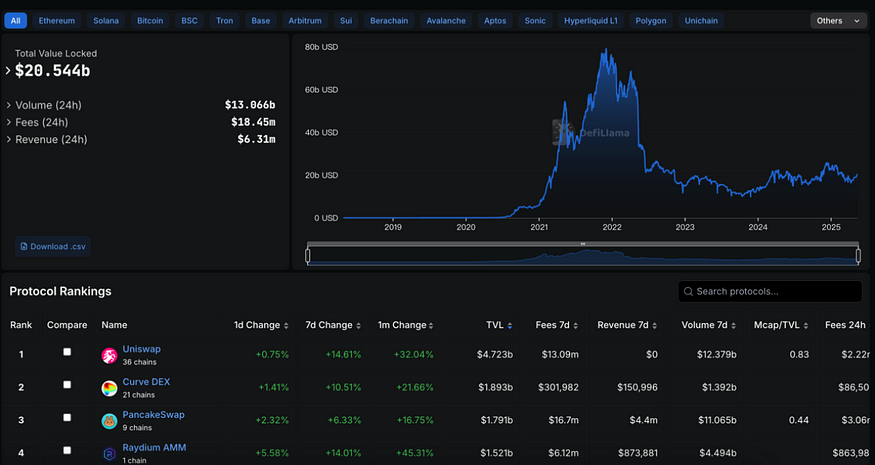Open the Uniswap protocol link
Image resolution: width=875 pixels, height=465 pixels.
tap(141, 349)
